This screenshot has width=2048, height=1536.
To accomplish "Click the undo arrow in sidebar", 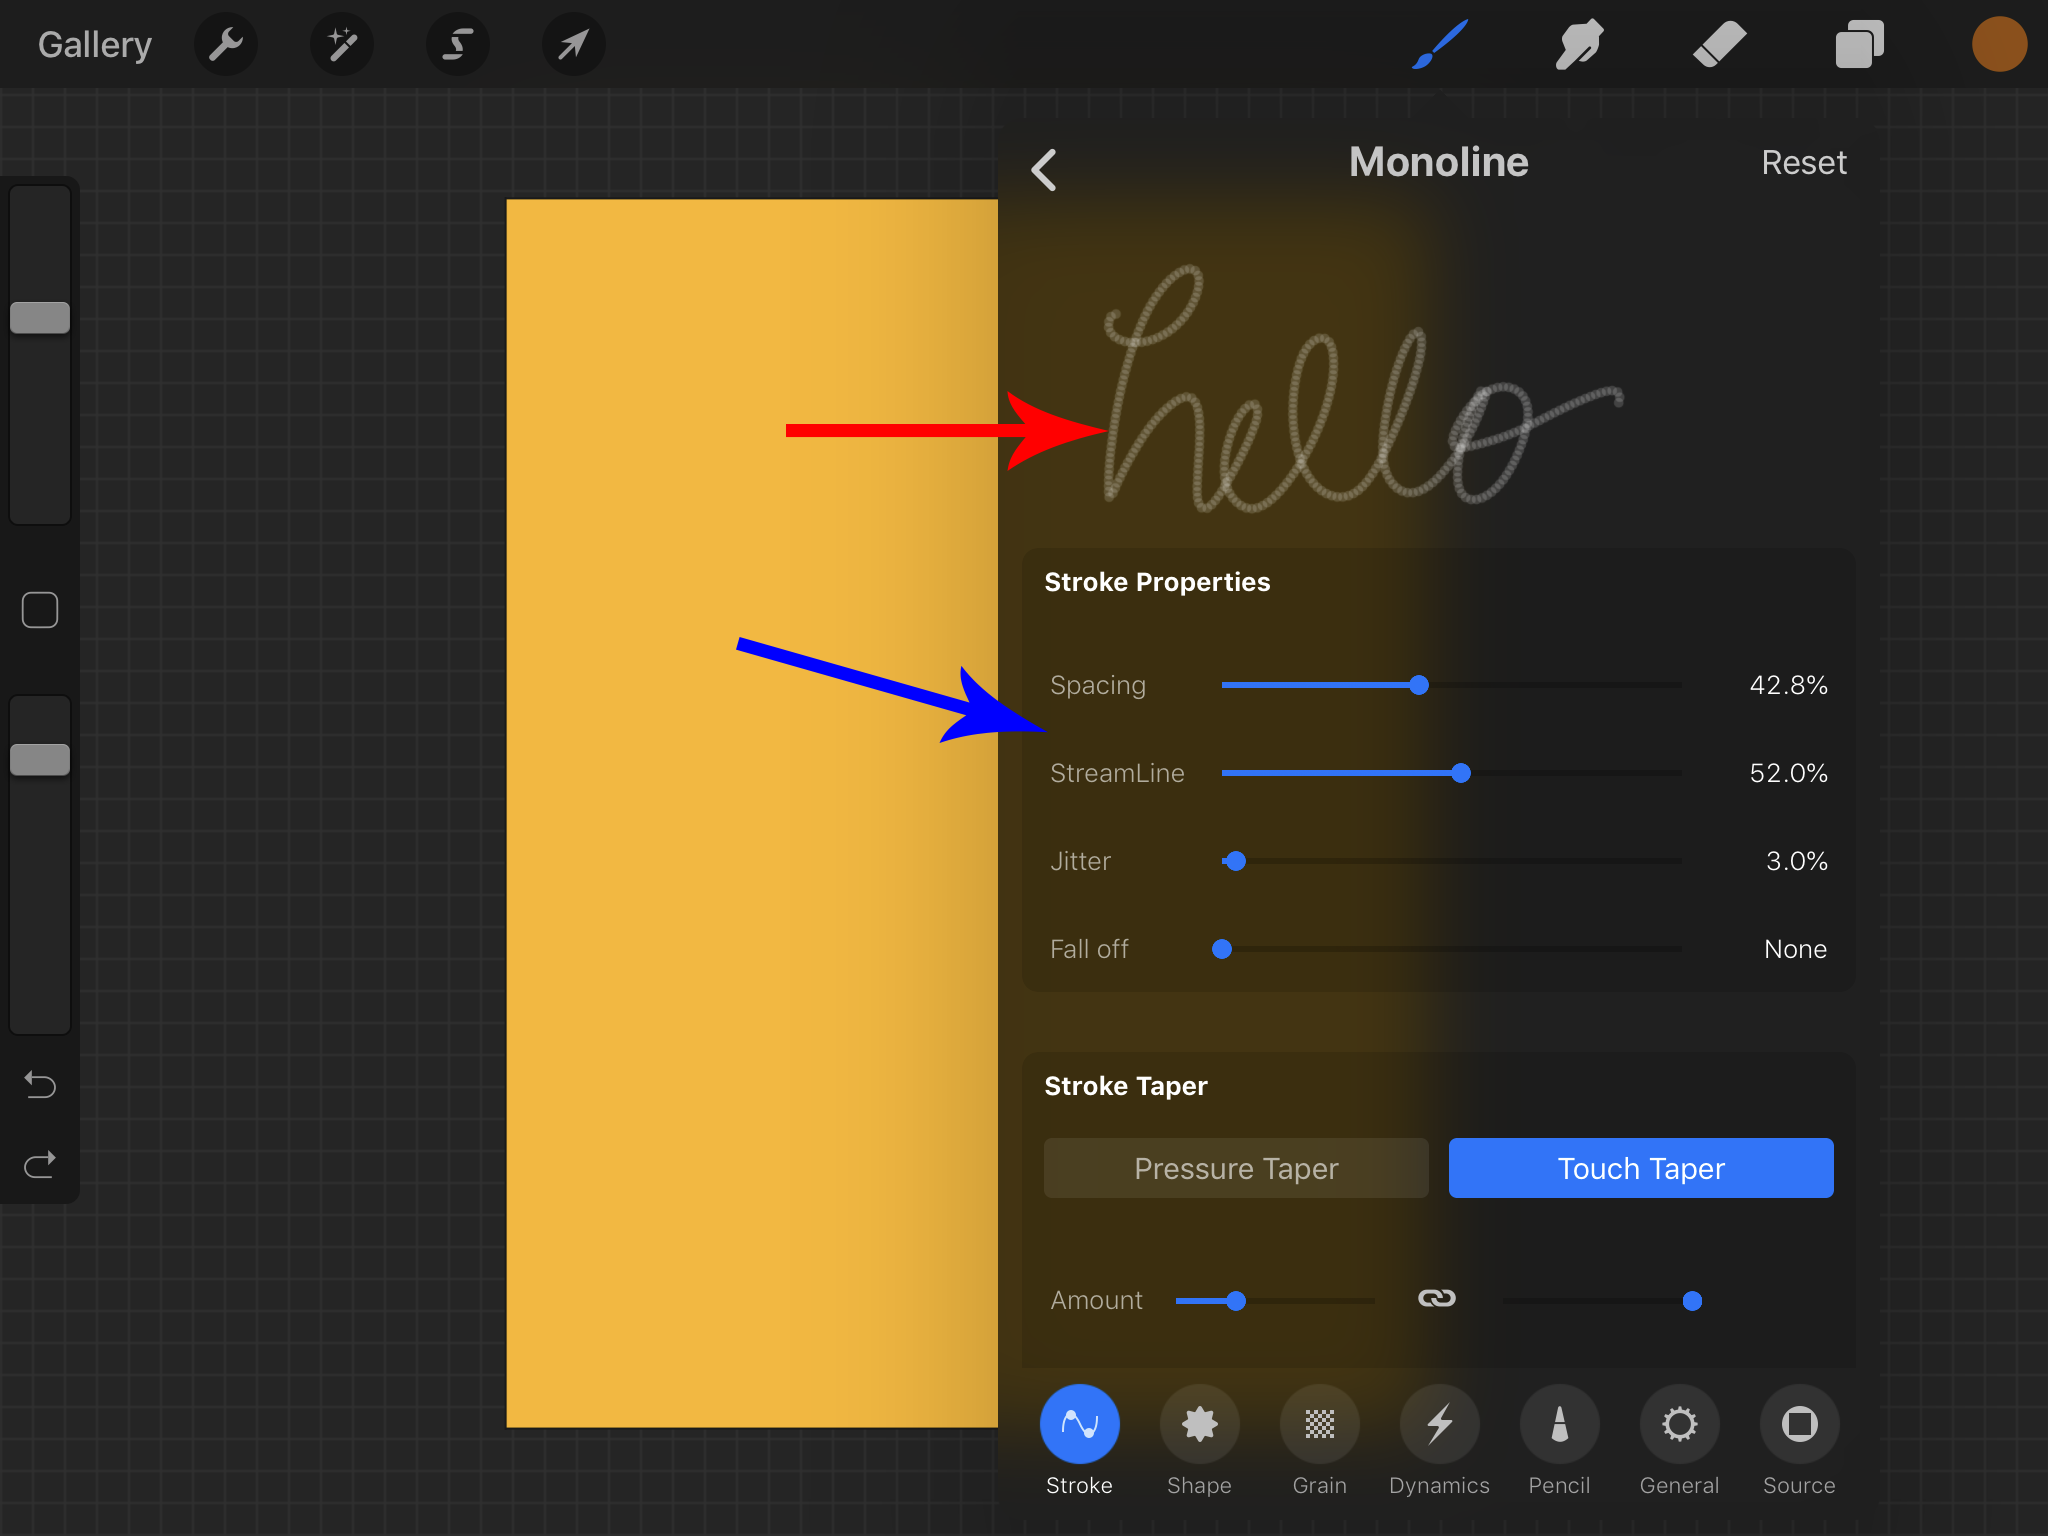I will [x=40, y=1084].
